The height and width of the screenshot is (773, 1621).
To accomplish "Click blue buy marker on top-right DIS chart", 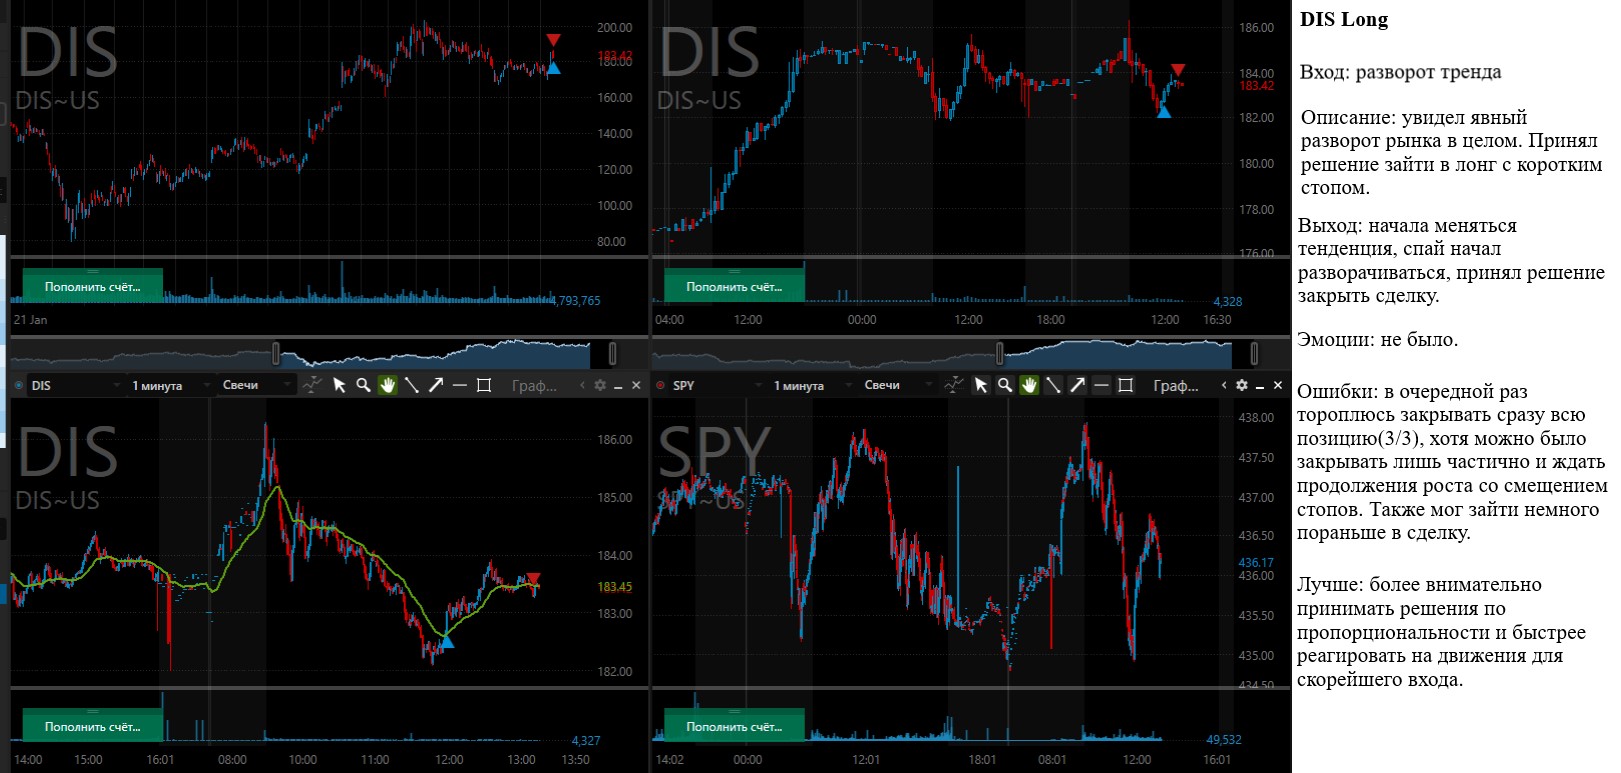I will 1164,112.
